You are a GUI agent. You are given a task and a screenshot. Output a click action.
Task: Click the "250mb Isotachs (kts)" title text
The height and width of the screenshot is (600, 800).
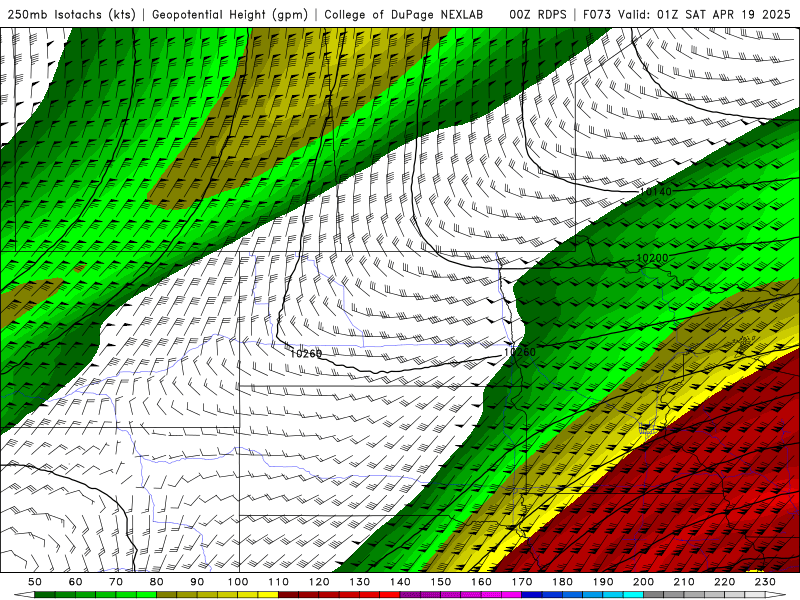point(71,15)
